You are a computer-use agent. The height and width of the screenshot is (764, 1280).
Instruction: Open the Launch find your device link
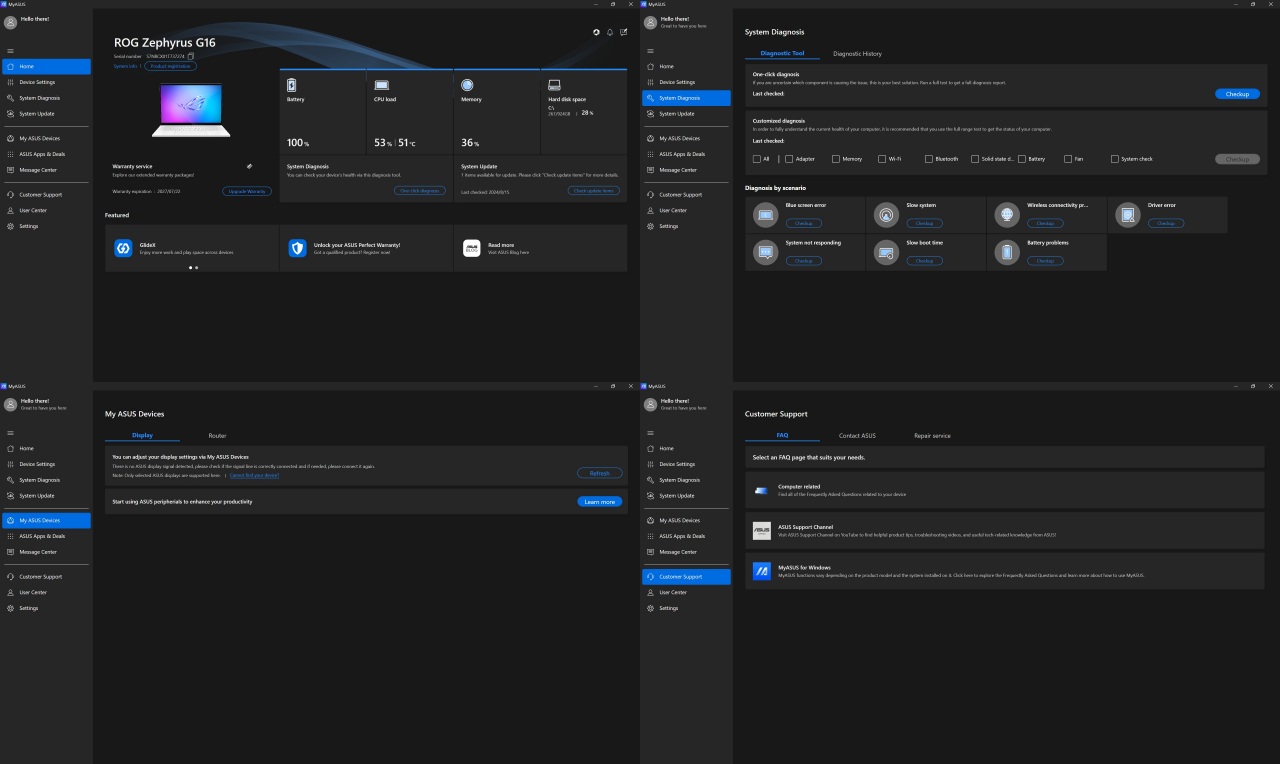tap(254, 476)
